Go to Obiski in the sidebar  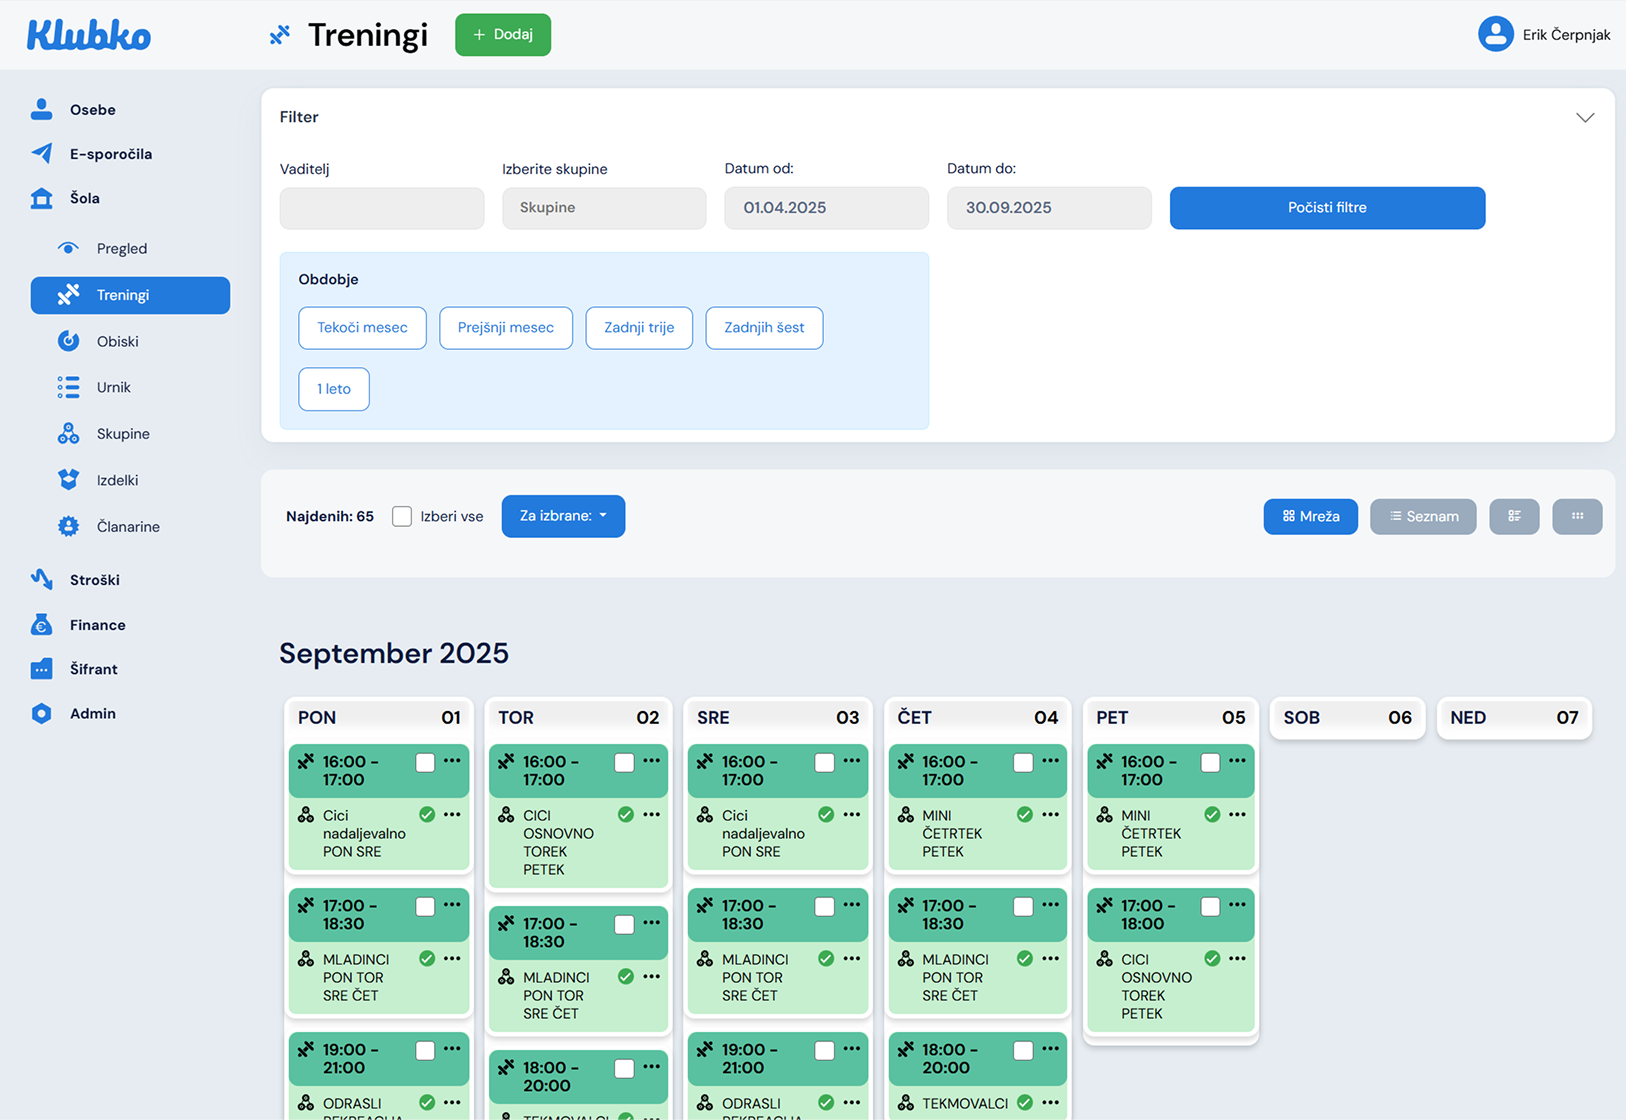point(117,341)
